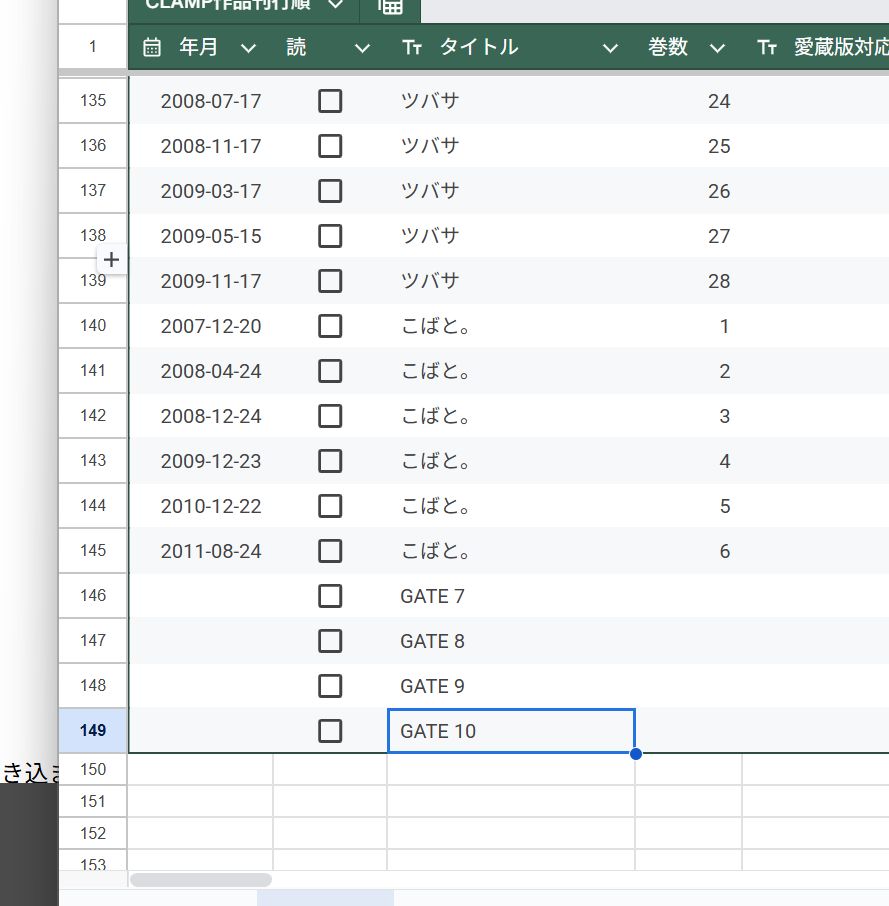Click the selection fill handle on GATE 10
The width and height of the screenshot is (889, 906).
coord(635,753)
